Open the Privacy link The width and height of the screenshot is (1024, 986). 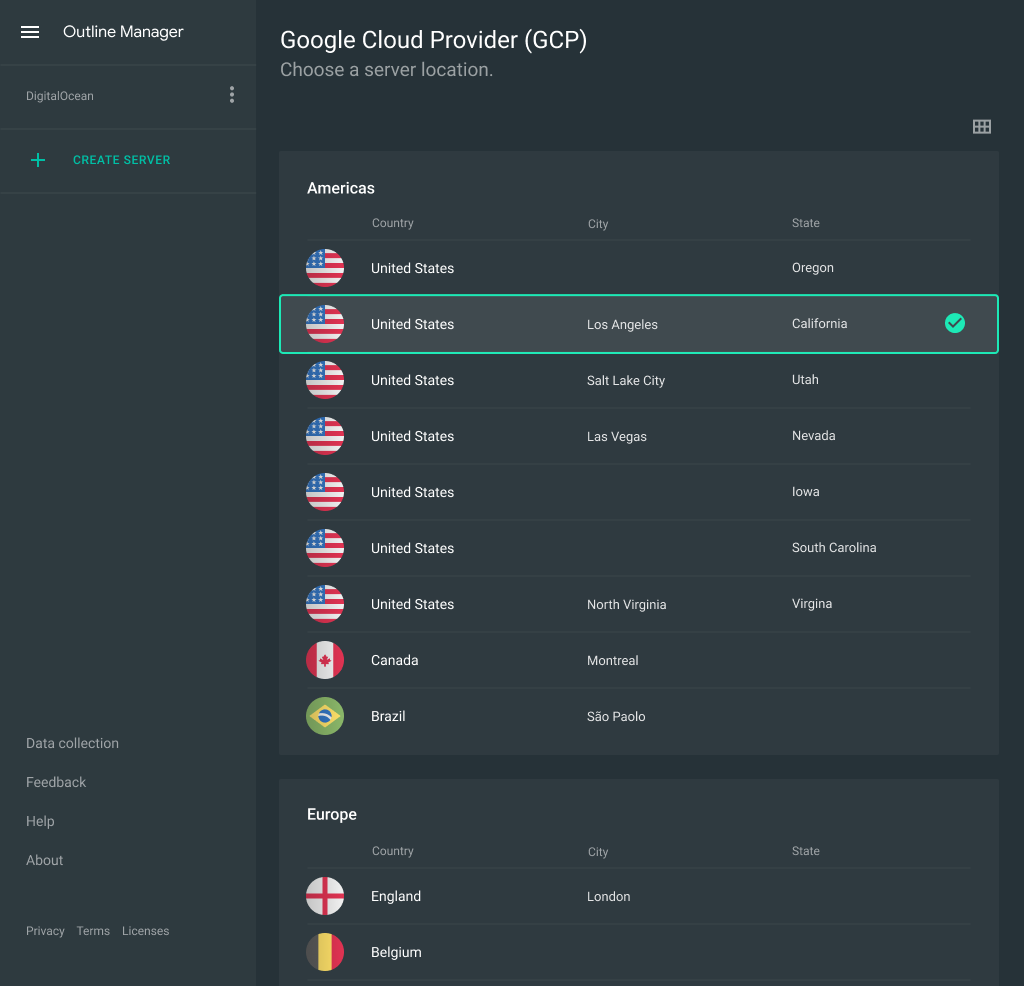pos(45,931)
